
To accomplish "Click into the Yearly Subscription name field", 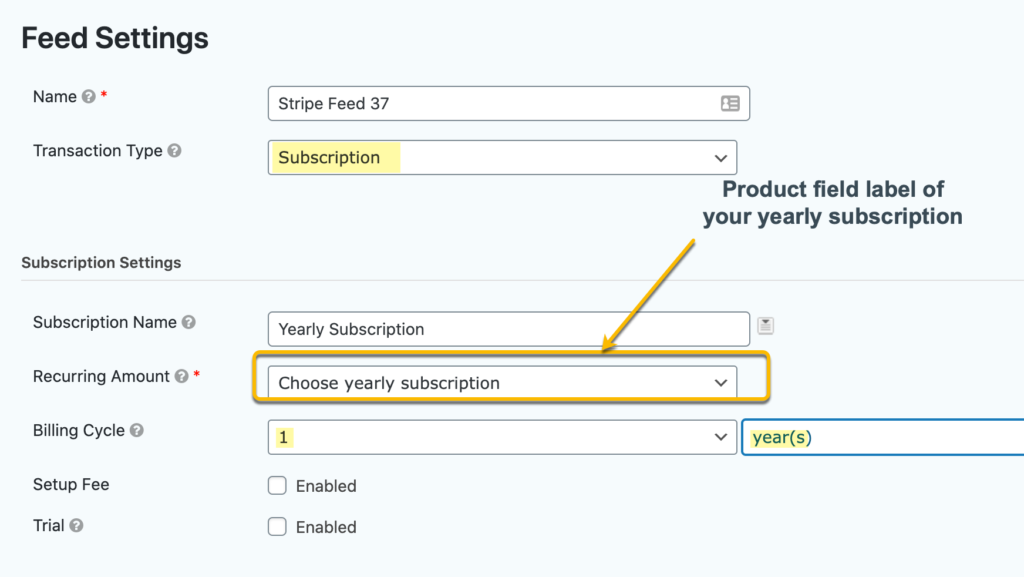I will pos(509,329).
